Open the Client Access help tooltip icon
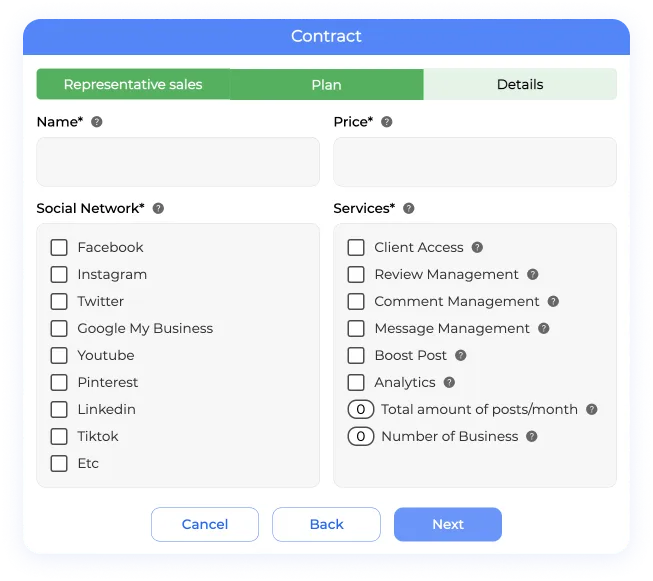Image resolution: width=653 pixels, height=581 pixels. point(477,247)
